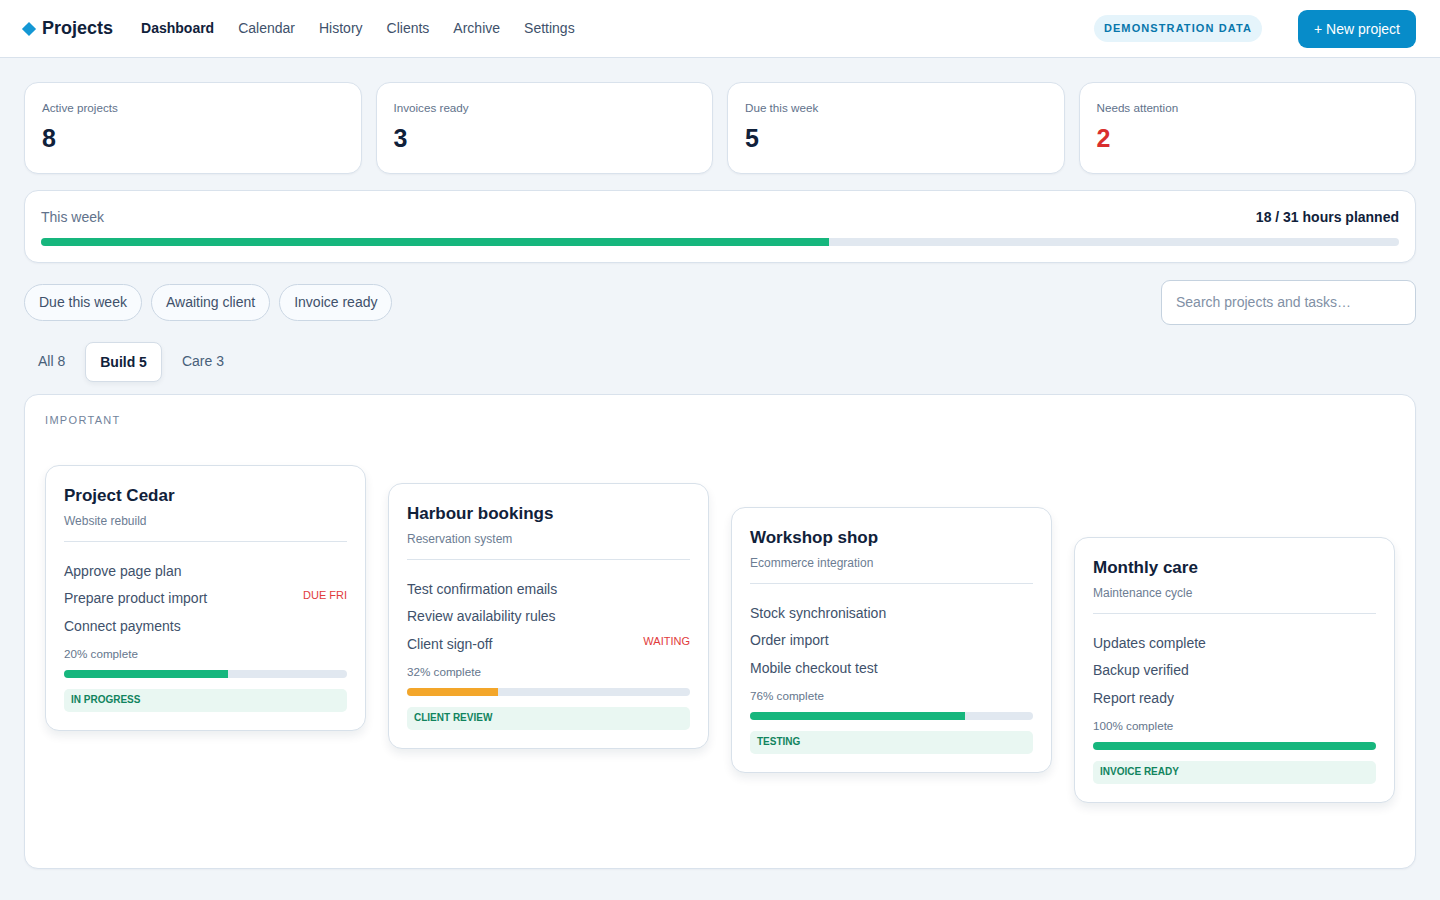1440x900 pixels.
Task: Click Monthly care's 100% progress bar
Action: tap(1234, 746)
